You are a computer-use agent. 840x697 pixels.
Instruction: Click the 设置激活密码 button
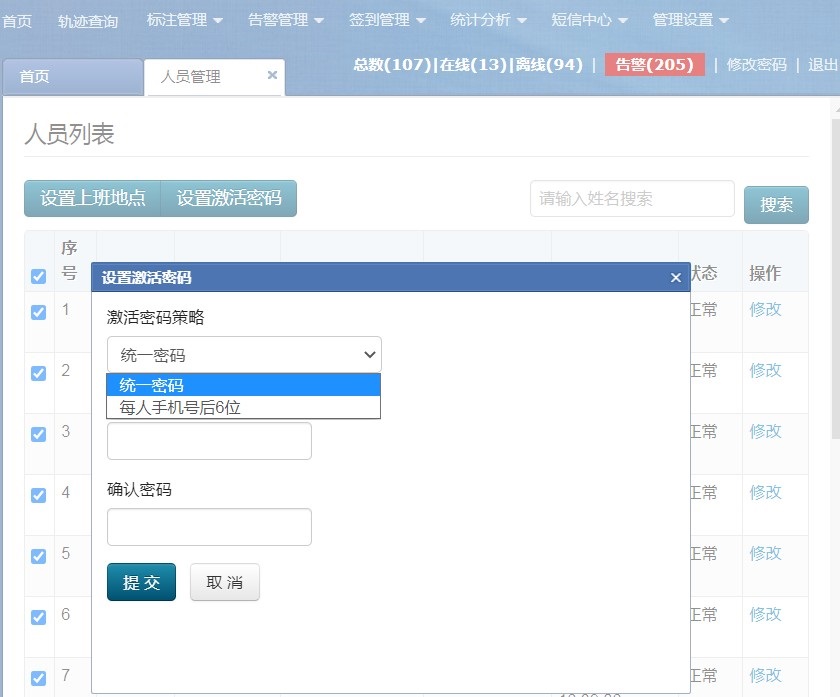229,198
